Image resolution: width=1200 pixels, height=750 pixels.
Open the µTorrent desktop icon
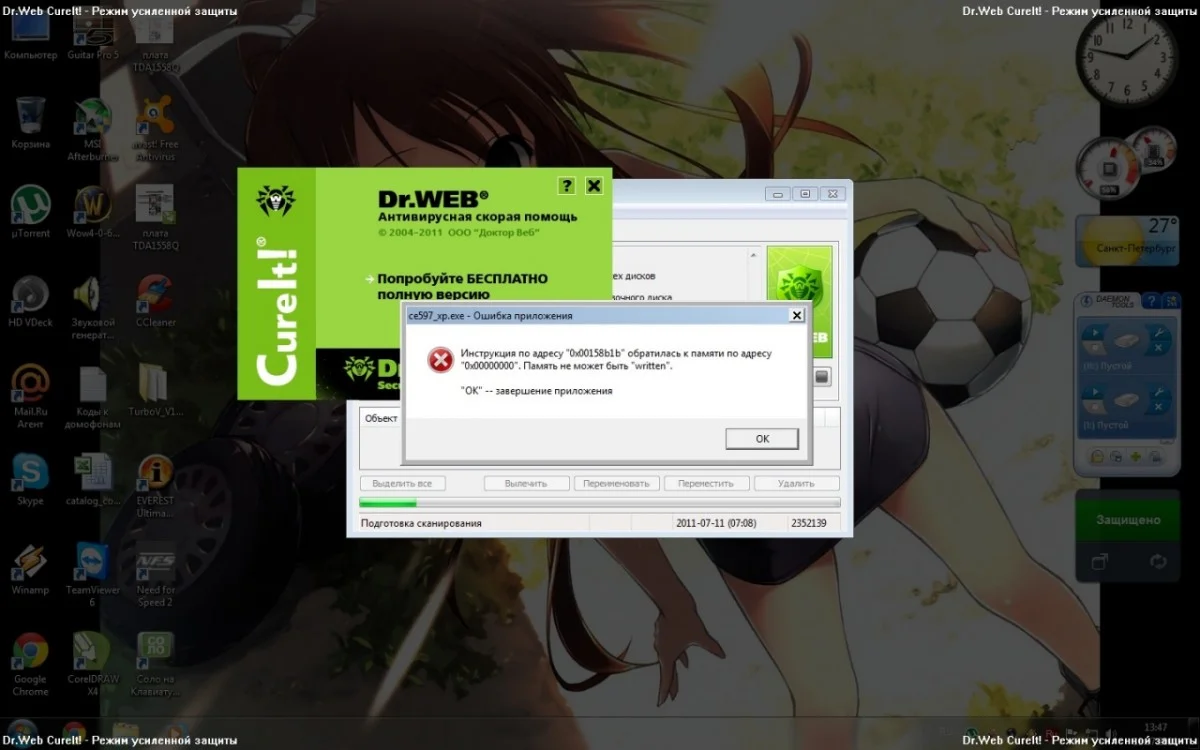(30, 212)
